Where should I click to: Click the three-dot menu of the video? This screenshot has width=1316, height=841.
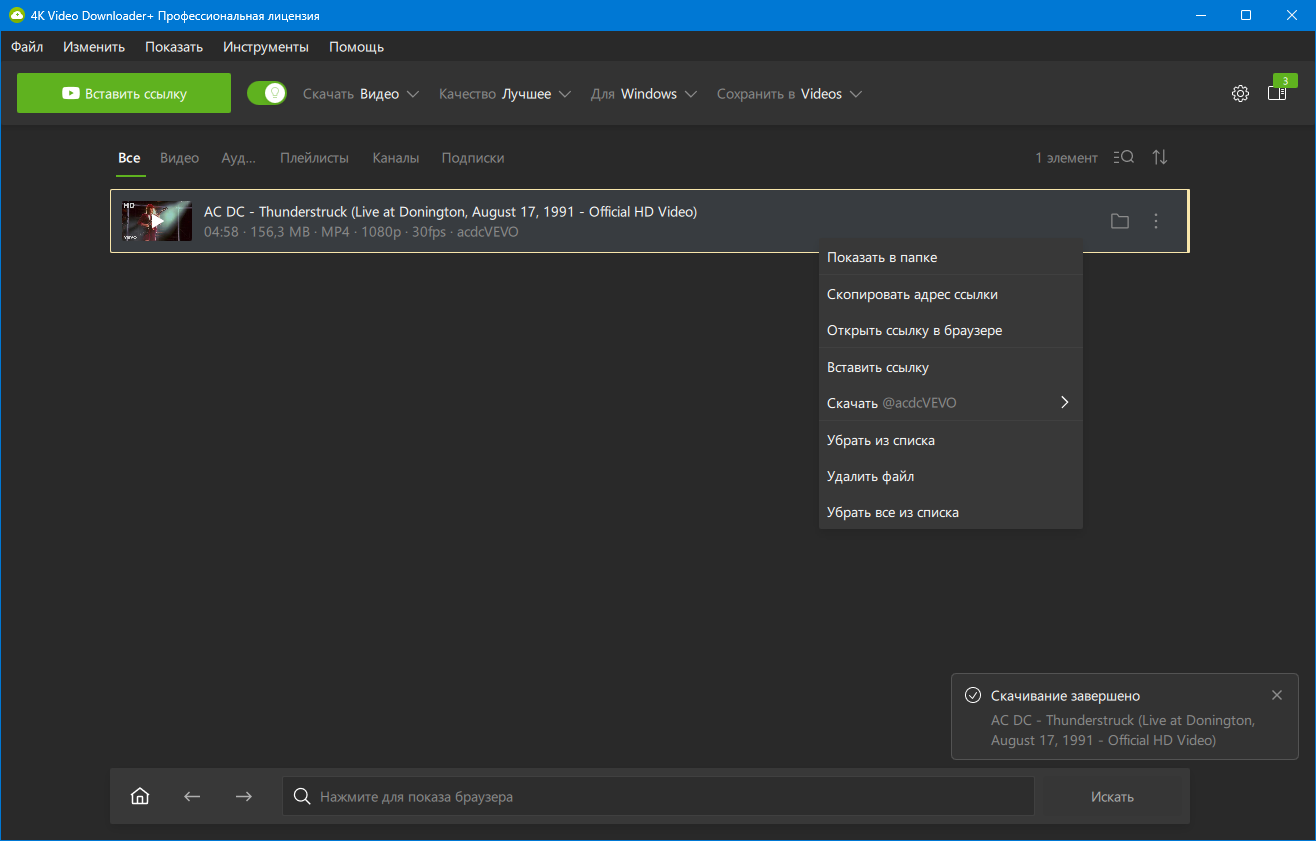tap(1156, 221)
